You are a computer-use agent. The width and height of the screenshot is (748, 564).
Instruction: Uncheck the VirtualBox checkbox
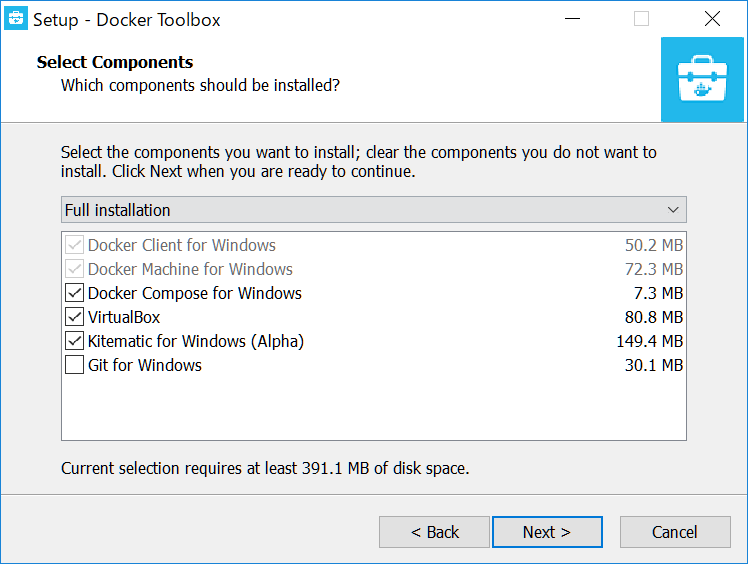pos(74,317)
